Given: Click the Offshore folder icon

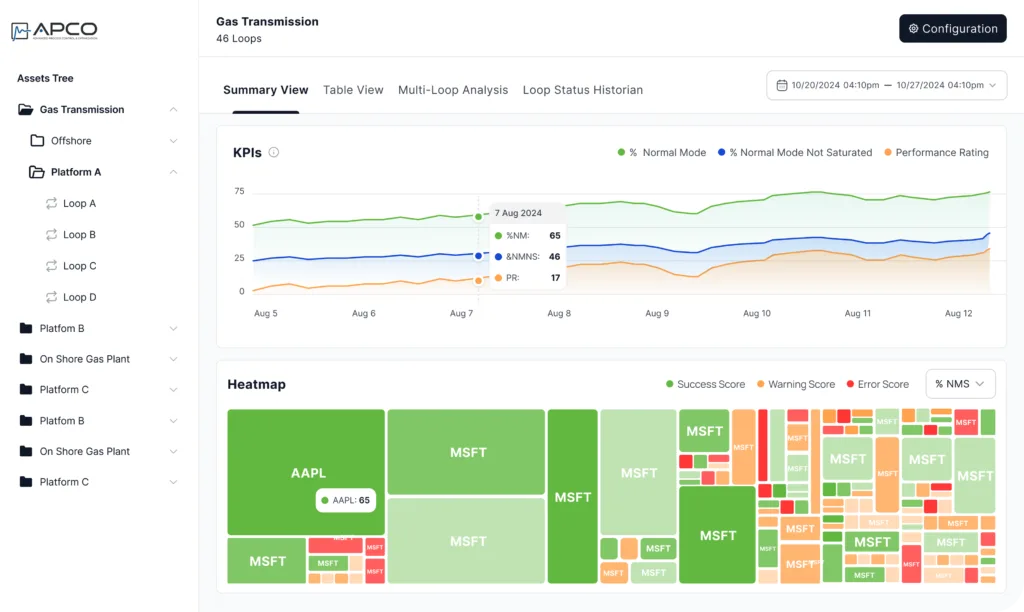Looking at the screenshot, I should (x=37, y=141).
